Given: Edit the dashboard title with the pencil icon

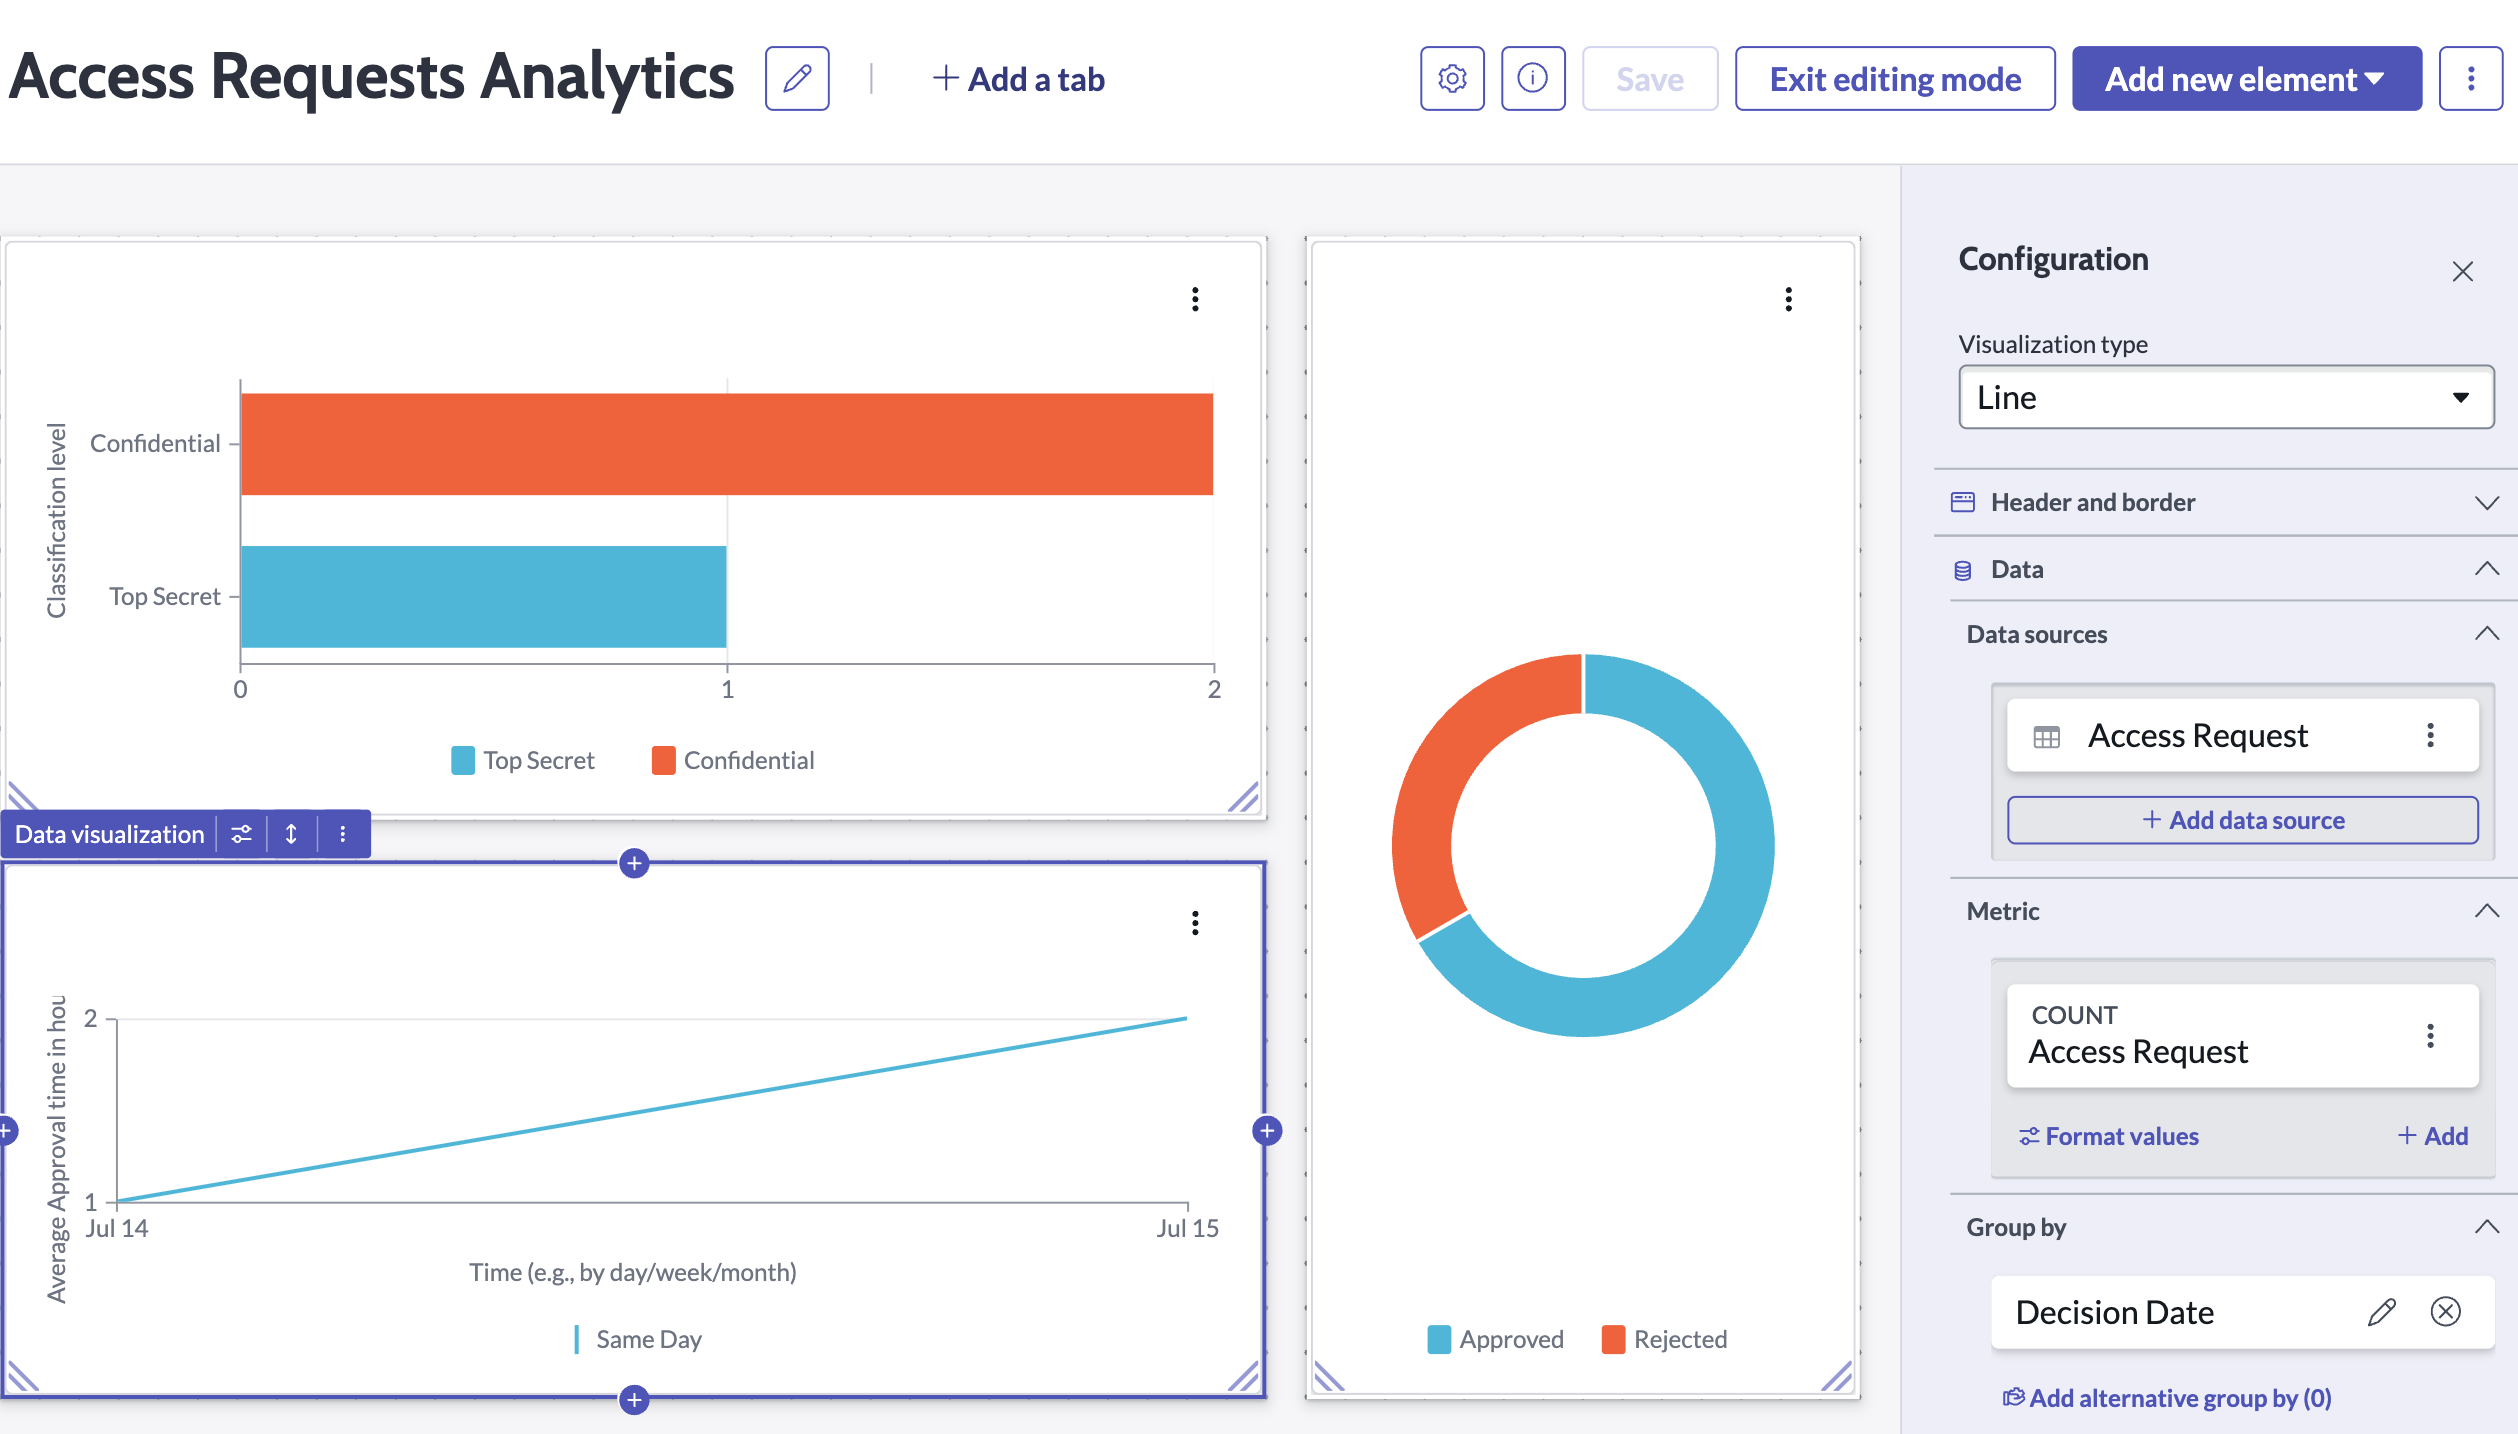Looking at the screenshot, I should [x=795, y=78].
